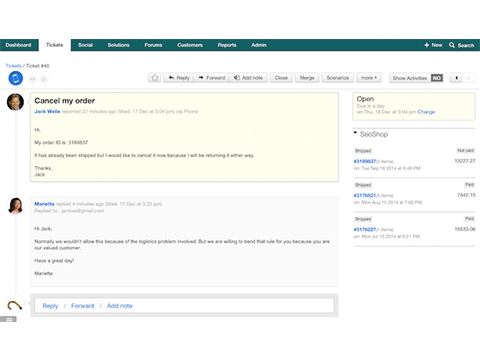Click the blue phone source icon
This screenshot has width=480, height=360.
point(15,78)
